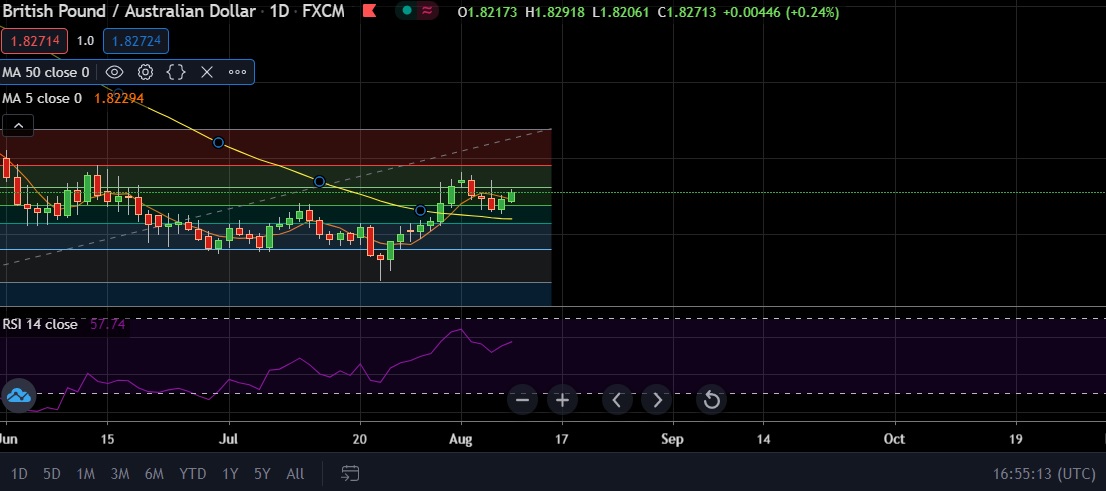Click the close price C1.82713
1106x491 pixels.
(687, 12)
